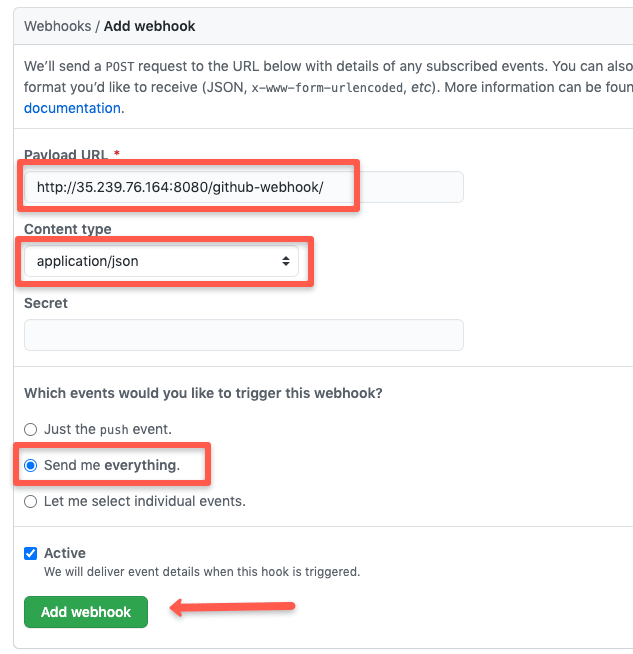Click the 'Which events would you like' heading
The image size is (633, 654).
[203, 393]
